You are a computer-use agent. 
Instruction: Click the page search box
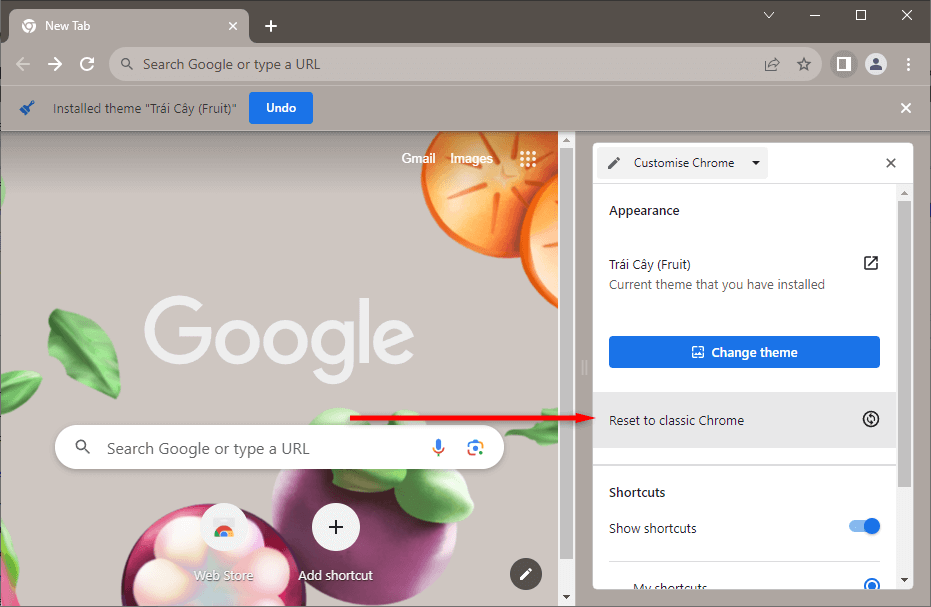279,447
